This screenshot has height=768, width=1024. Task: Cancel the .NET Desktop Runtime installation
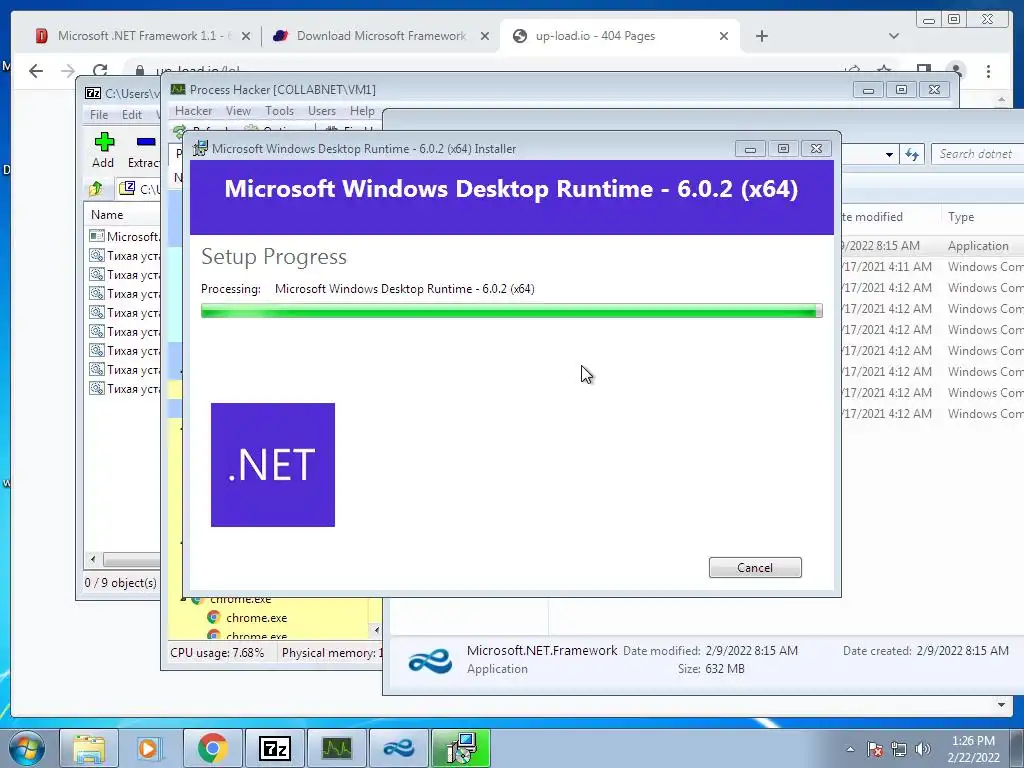(755, 568)
